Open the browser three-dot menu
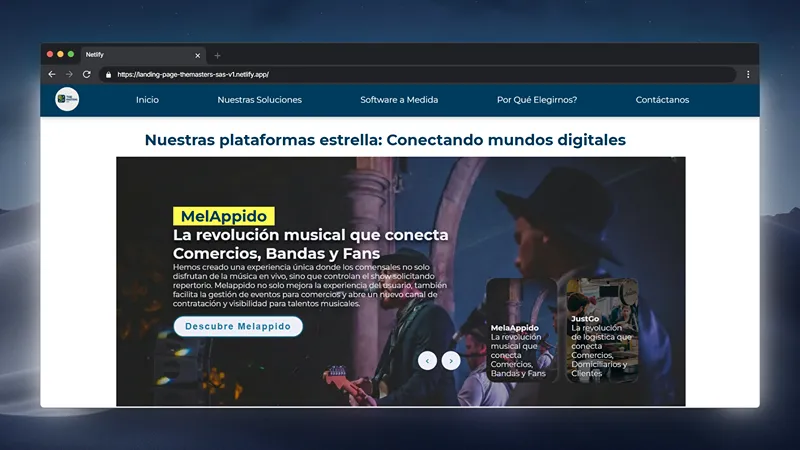Image resolution: width=800 pixels, height=450 pixels. [x=748, y=74]
